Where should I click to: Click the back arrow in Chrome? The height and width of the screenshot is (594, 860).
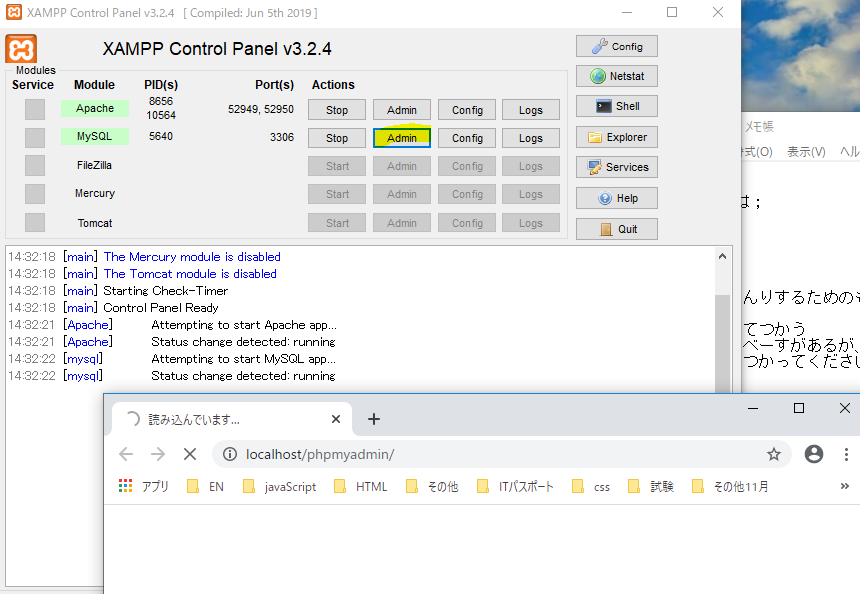(126, 454)
